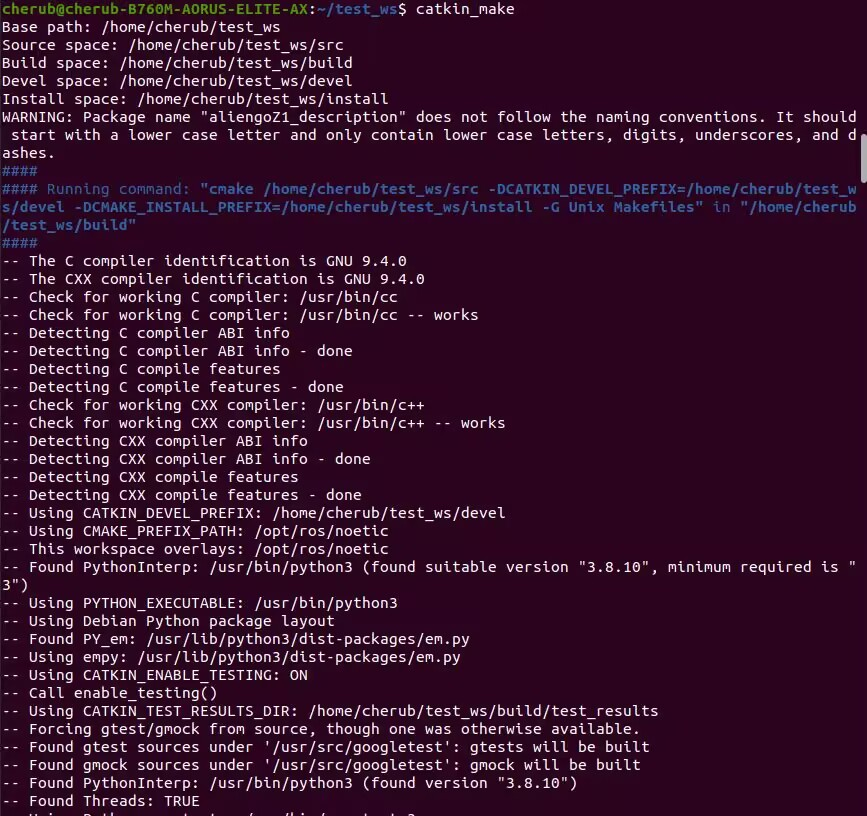
Task: Click the terminal scrollbar thumb
Action: click(862, 156)
